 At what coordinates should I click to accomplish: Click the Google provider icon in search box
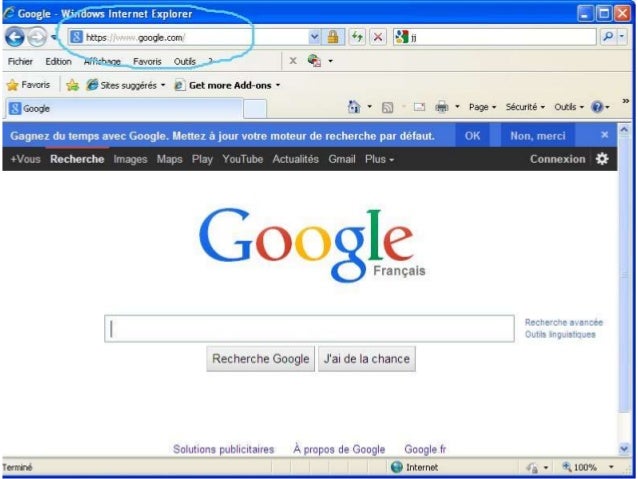(x=402, y=37)
